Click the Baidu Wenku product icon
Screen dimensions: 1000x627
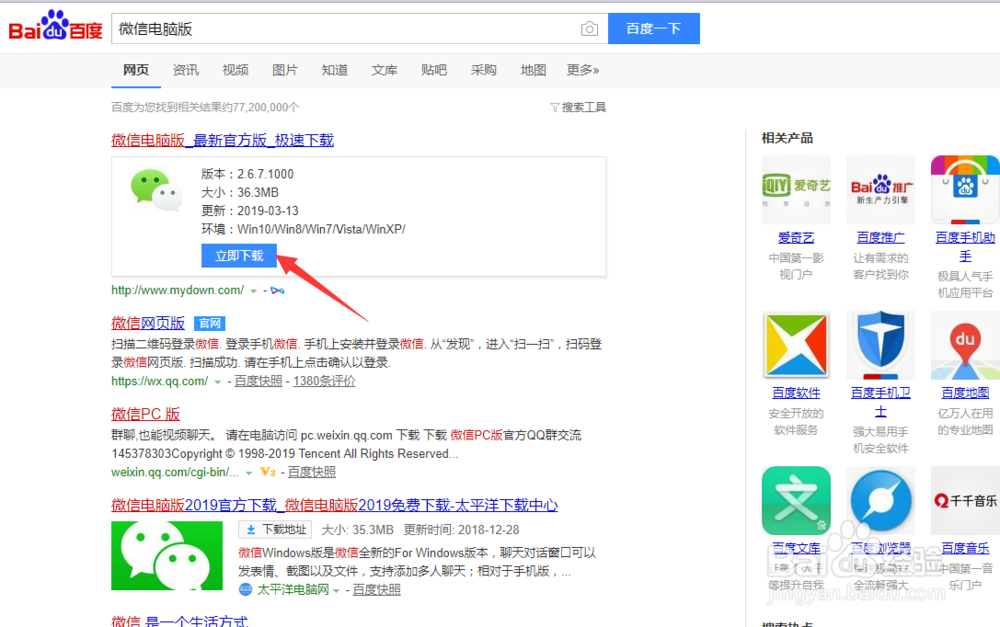point(796,501)
